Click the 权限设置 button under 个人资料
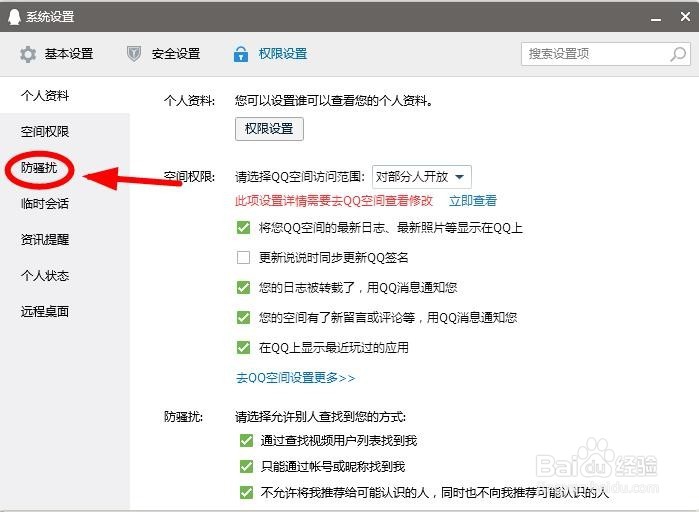 (x=269, y=129)
